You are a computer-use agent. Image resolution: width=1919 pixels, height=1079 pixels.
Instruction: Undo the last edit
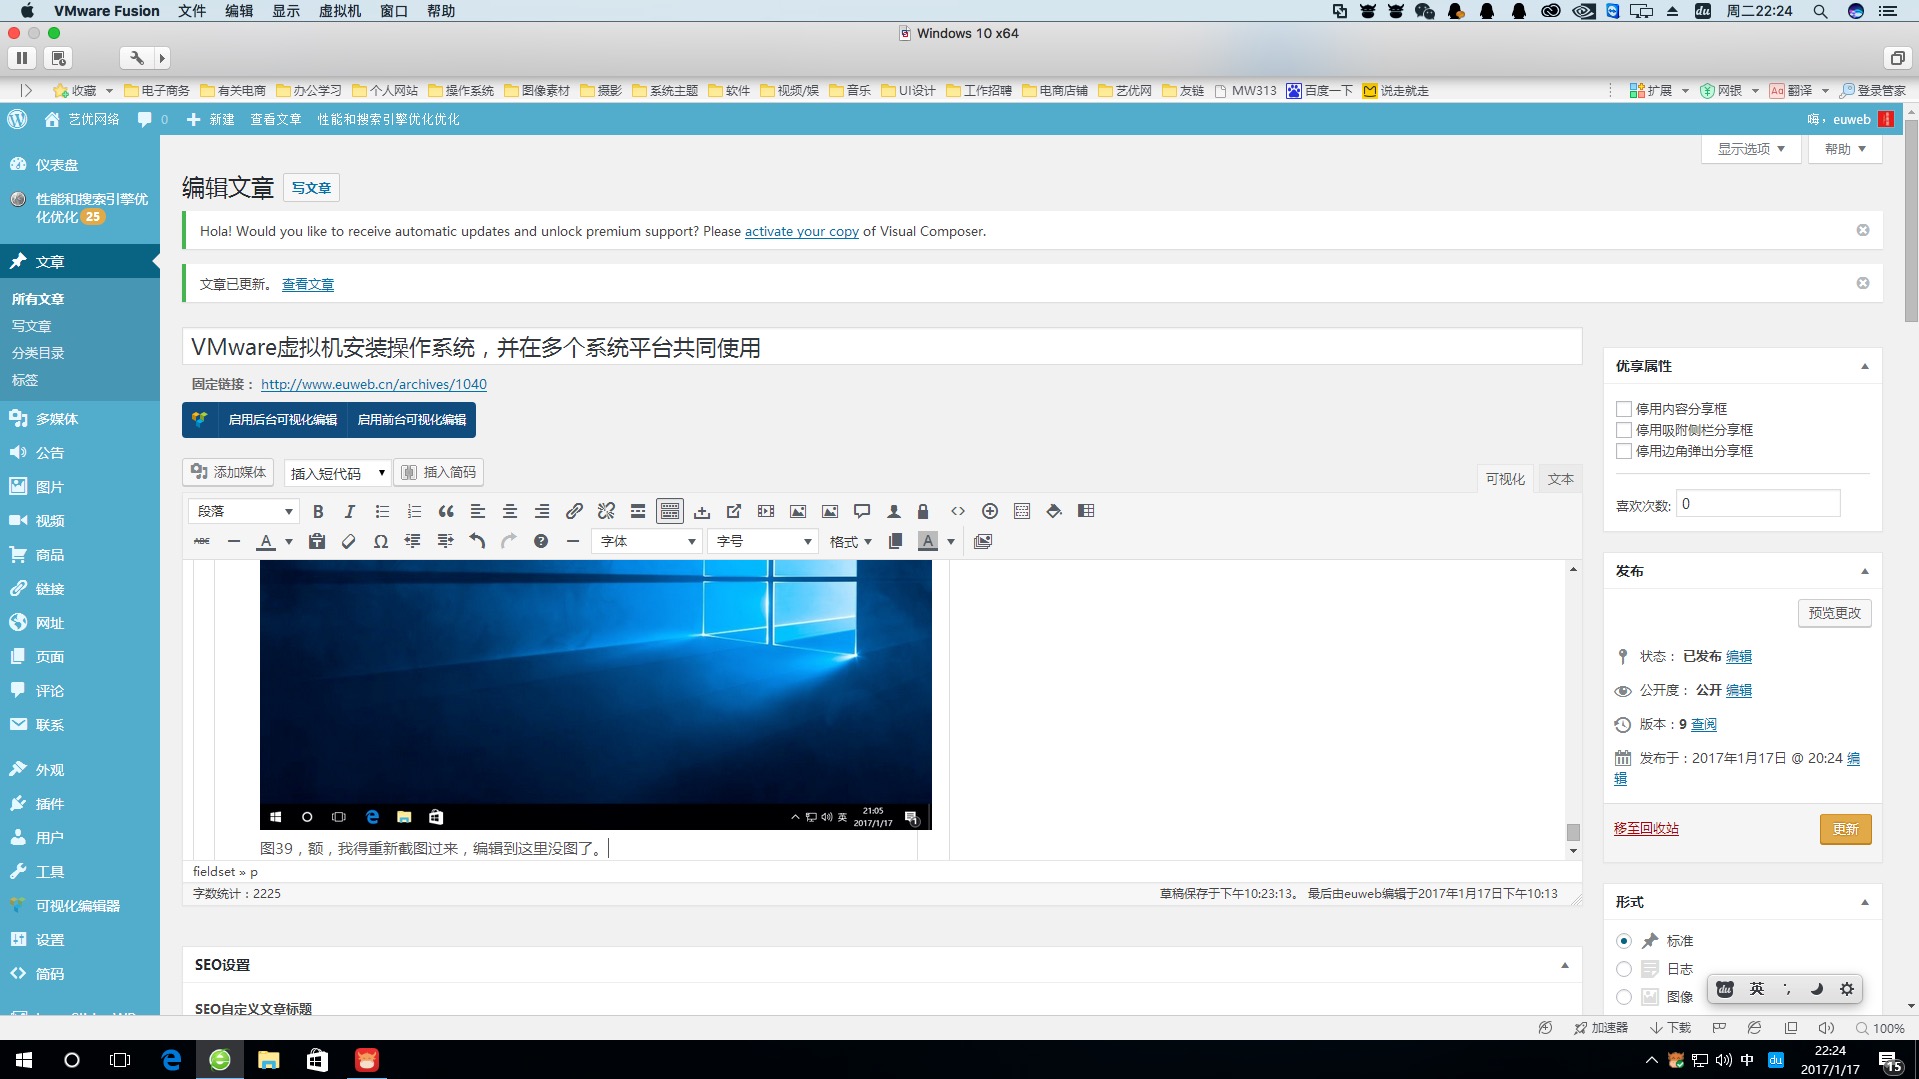[x=477, y=541]
